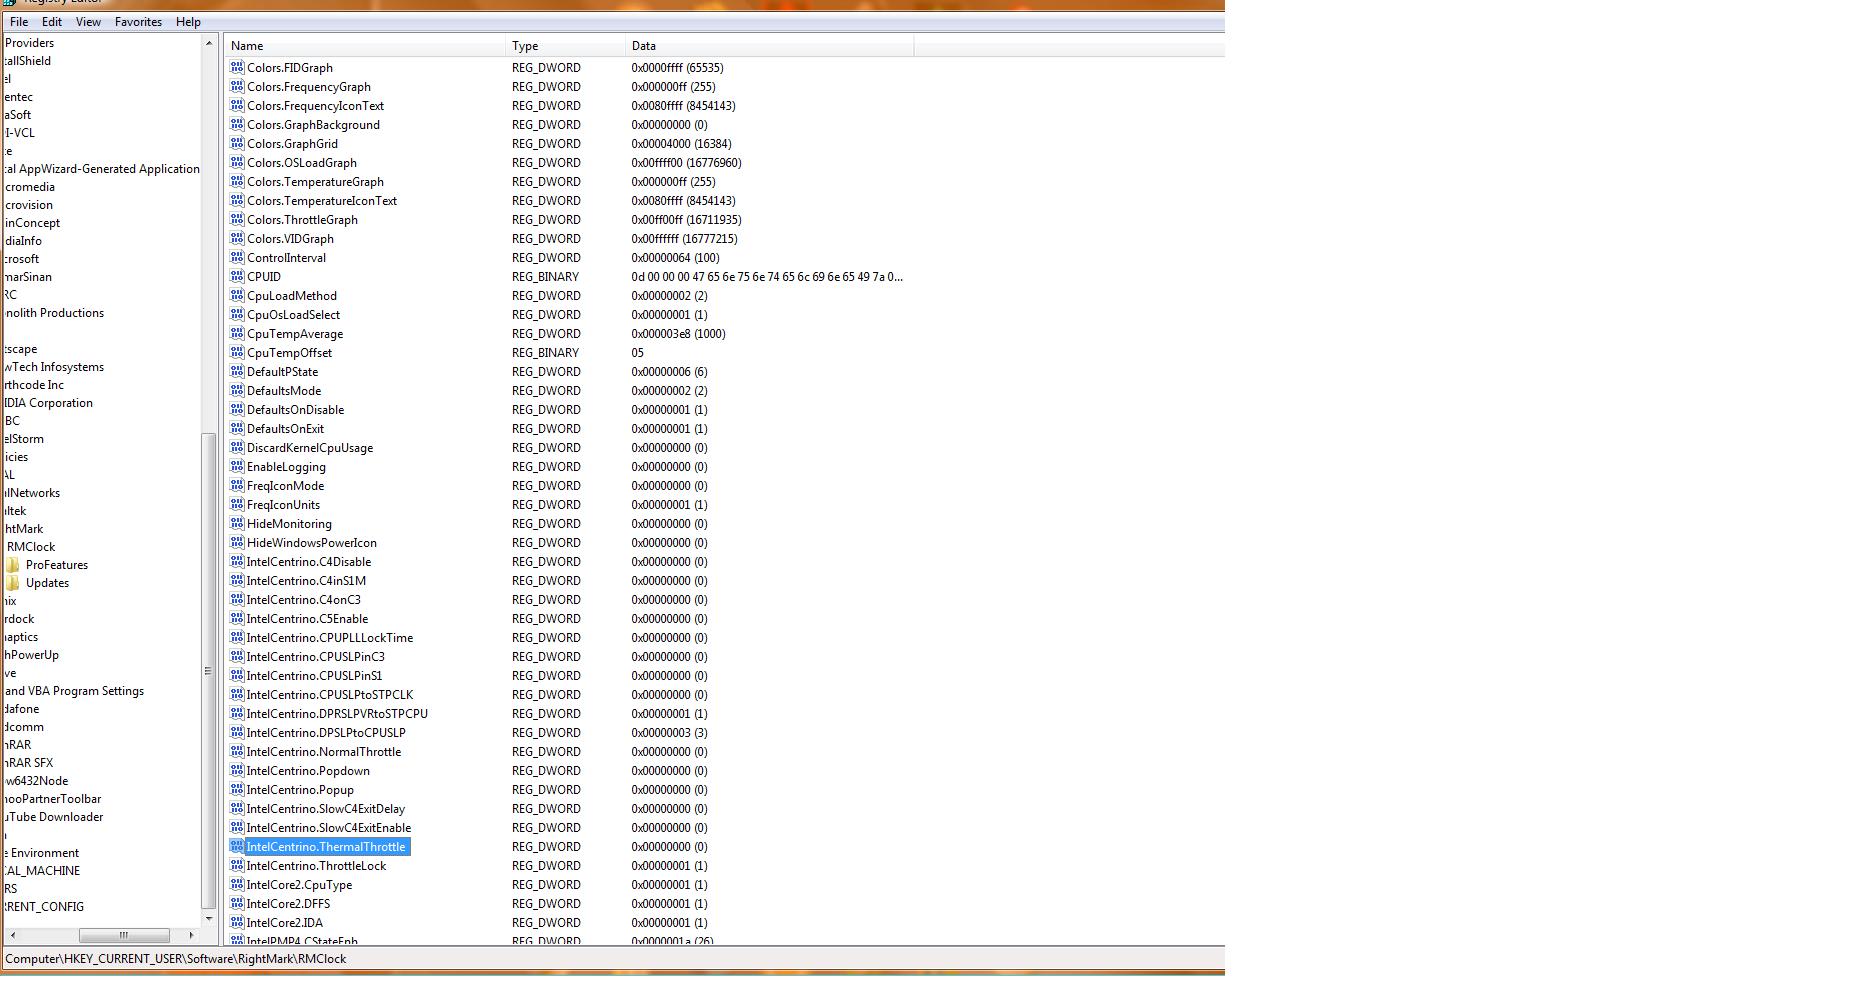Screen dimensions: 1858x985
Task: Select the VBA Program Settings key
Action: (x=74, y=691)
